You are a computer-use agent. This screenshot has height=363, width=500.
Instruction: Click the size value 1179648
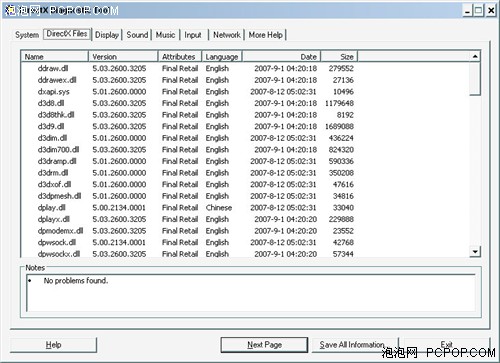[x=339, y=103]
